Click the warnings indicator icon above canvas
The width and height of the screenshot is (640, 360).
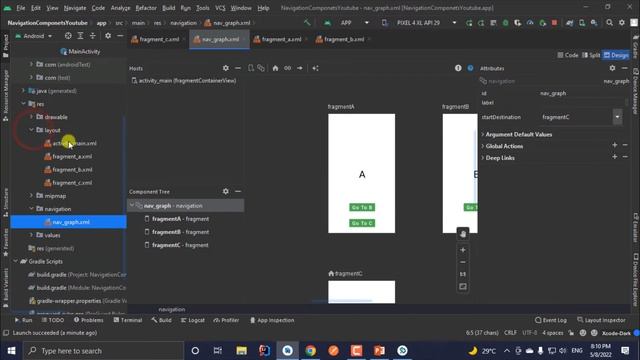pos(458,68)
